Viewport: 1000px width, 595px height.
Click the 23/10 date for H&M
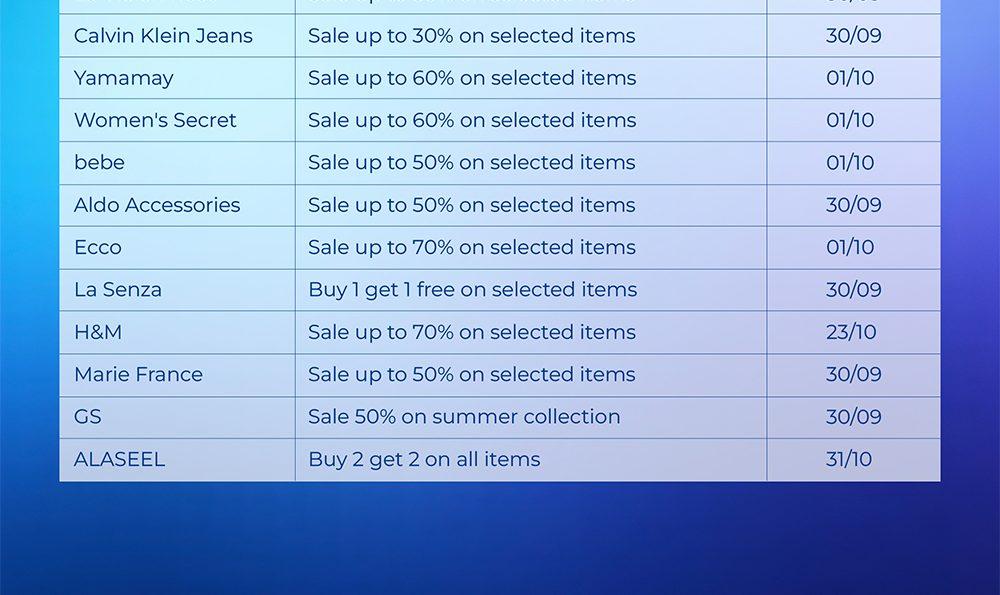click(x=851, y=332)
